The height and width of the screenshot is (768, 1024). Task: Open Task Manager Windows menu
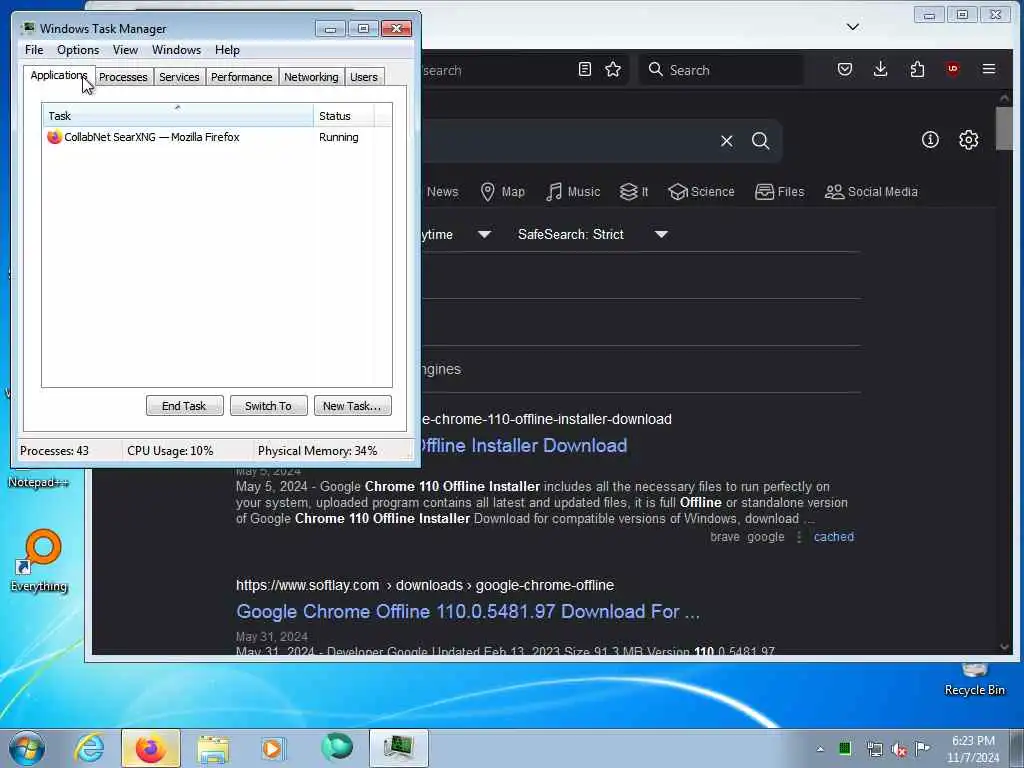(176, 50)
